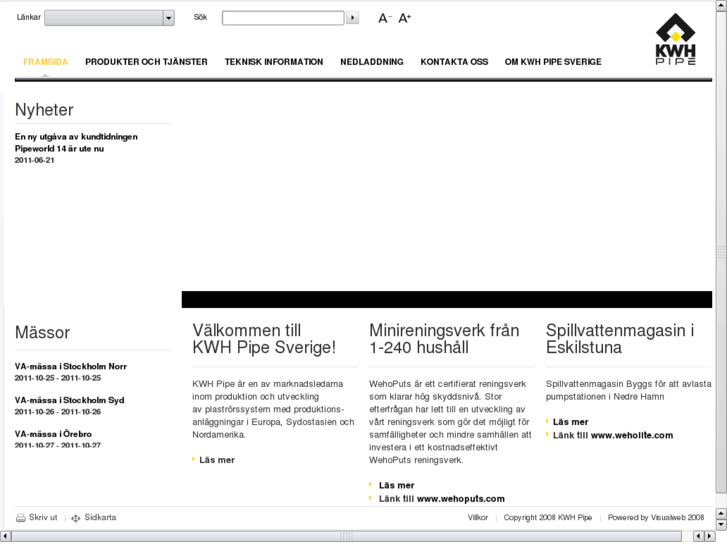Open news about Pipeworld 14 kundtidningen
Viewport: 727px width, 545px height.
[76, 142]
